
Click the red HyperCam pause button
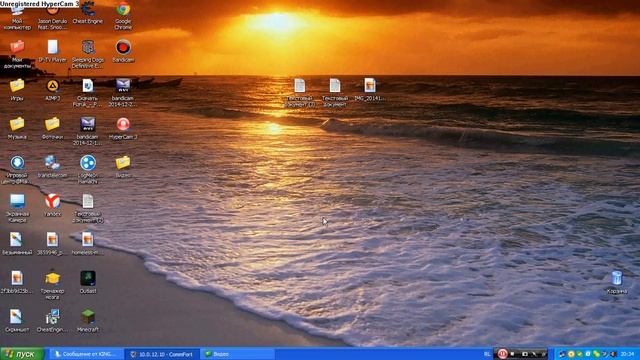pyautogui.click(x=502, y=354)
